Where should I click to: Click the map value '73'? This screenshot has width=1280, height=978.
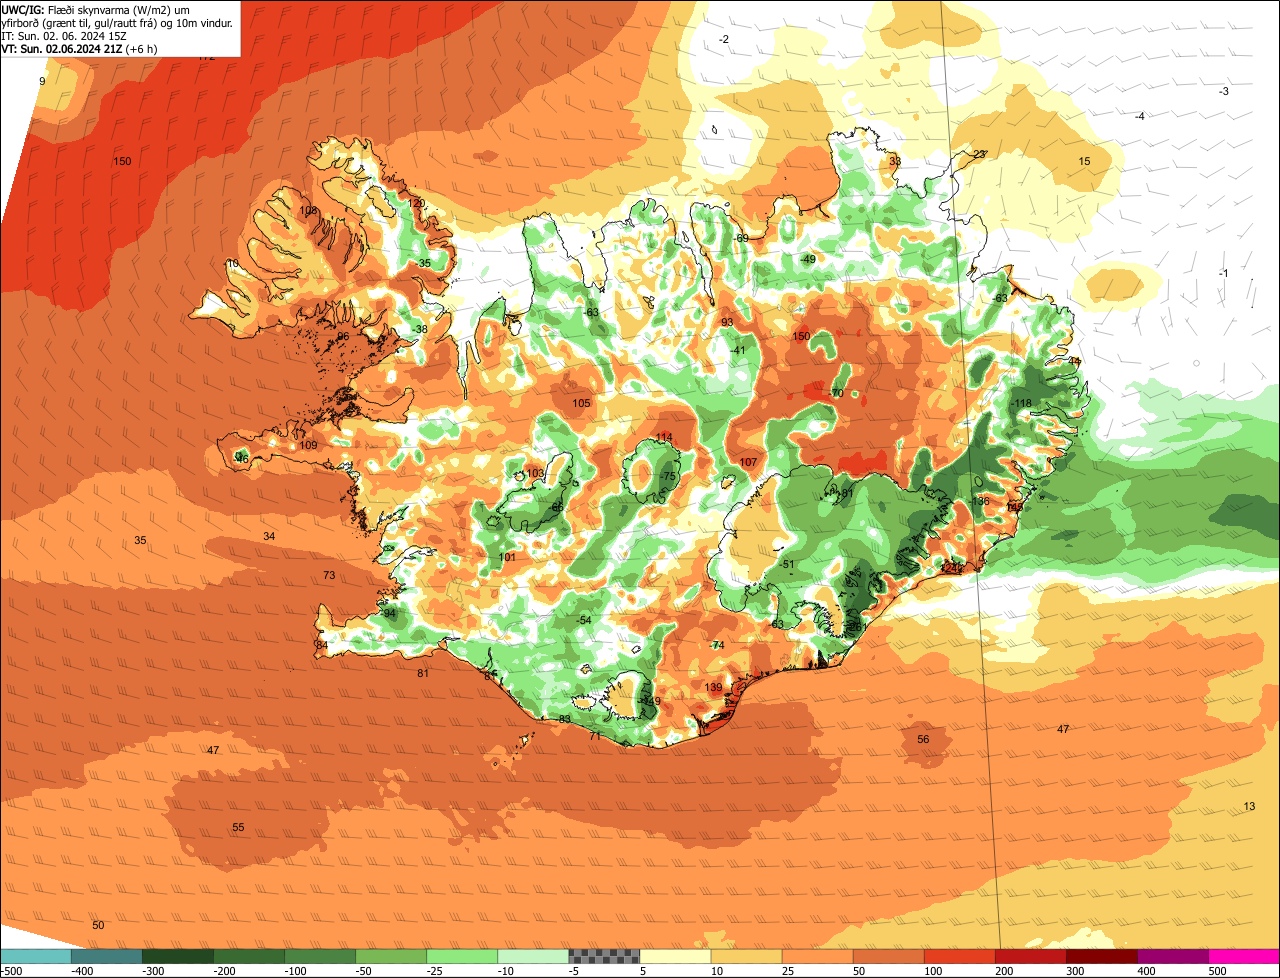329,575
